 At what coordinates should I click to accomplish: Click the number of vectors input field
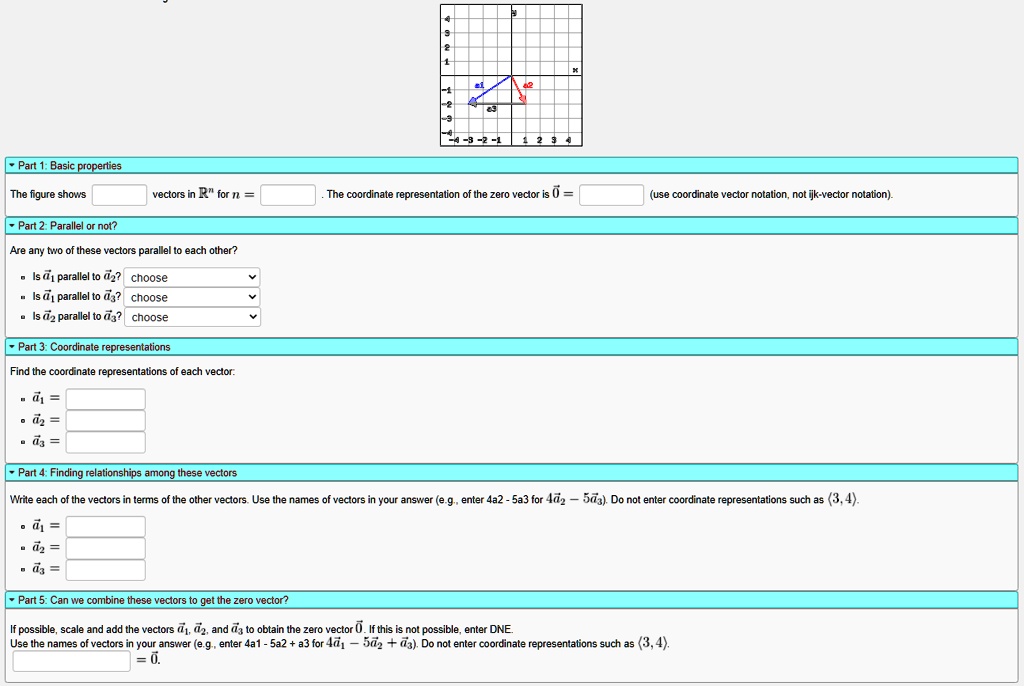(119, 195)
